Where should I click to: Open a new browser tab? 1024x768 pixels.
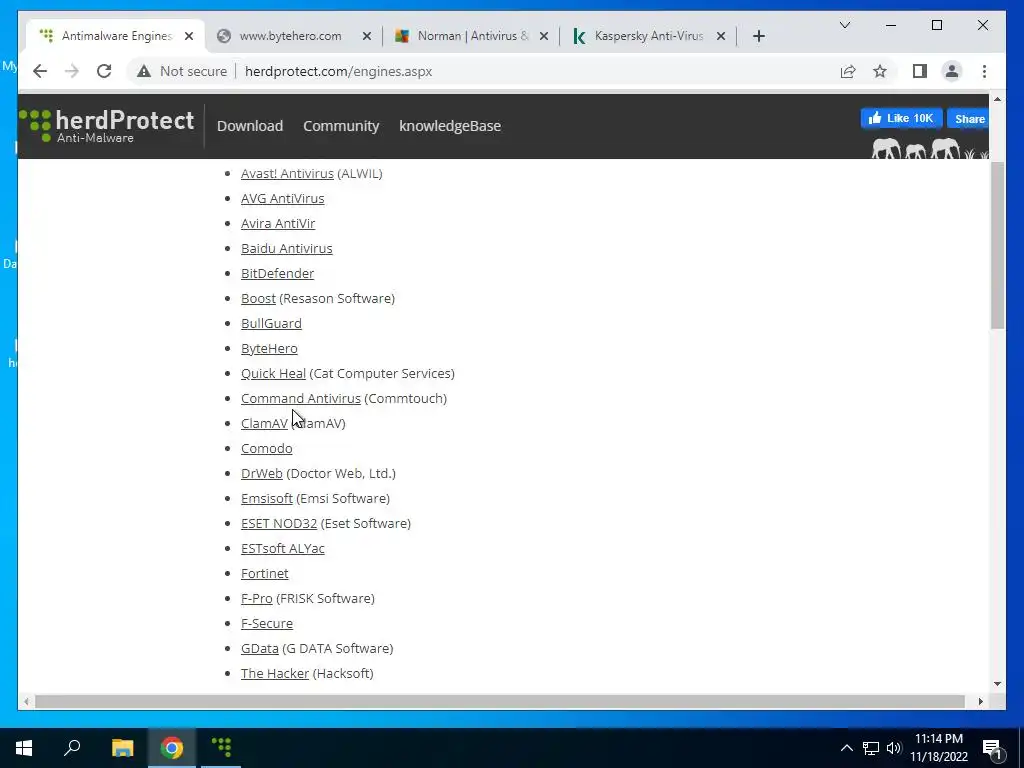pos(758,36)
